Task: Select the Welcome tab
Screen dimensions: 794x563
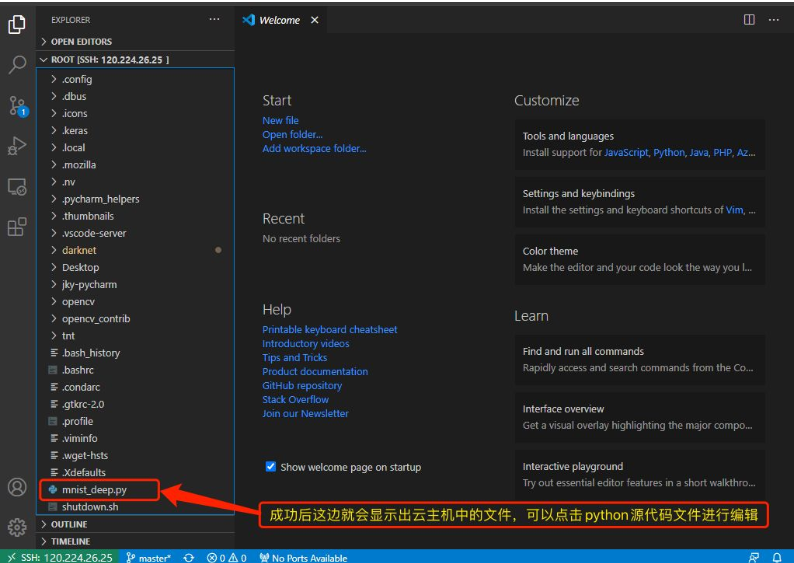Action: (281, 20)
